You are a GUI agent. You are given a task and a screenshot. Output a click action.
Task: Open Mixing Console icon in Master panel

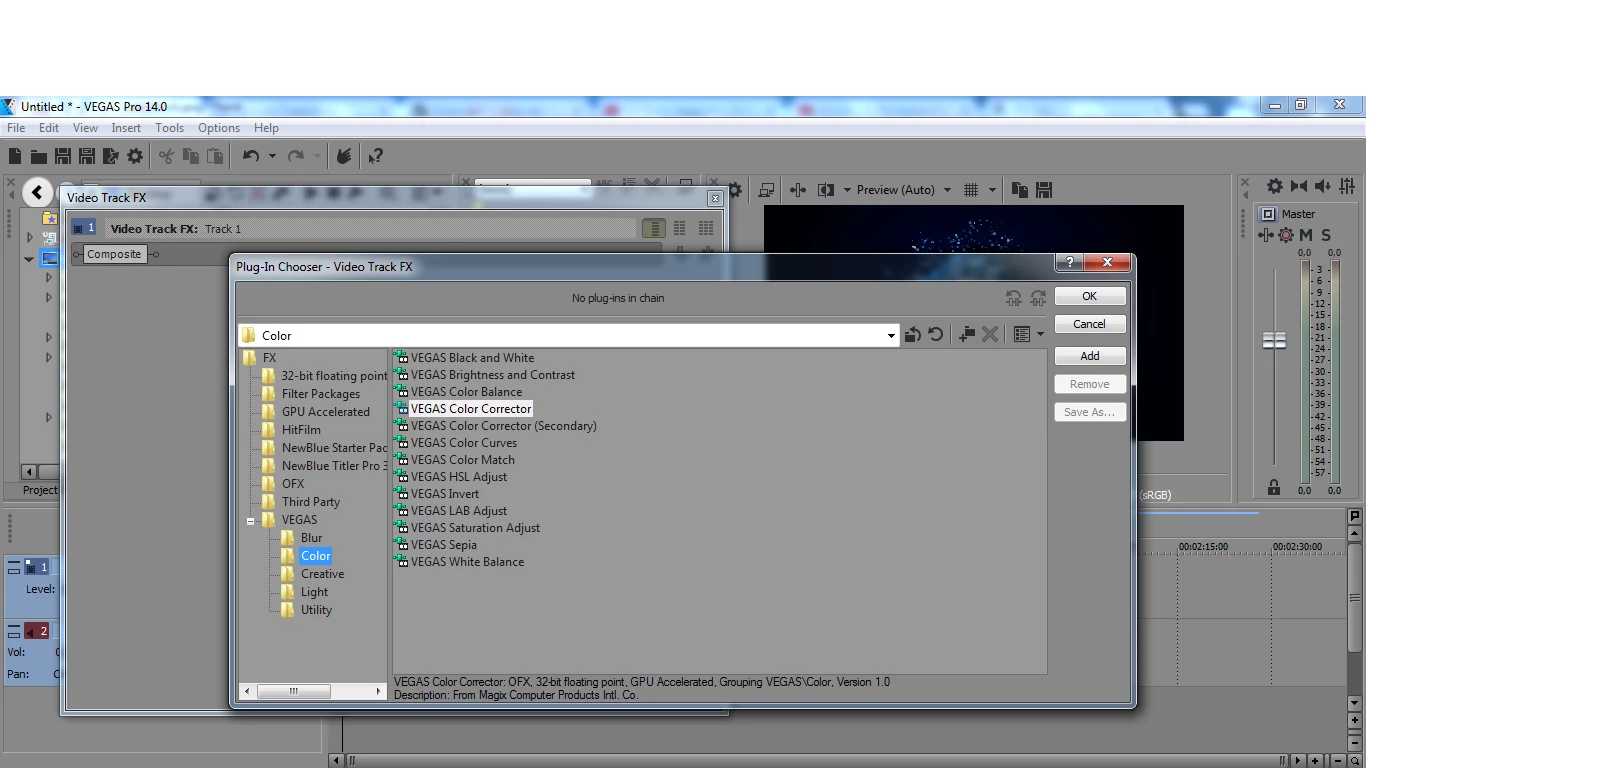[1347, 186]
